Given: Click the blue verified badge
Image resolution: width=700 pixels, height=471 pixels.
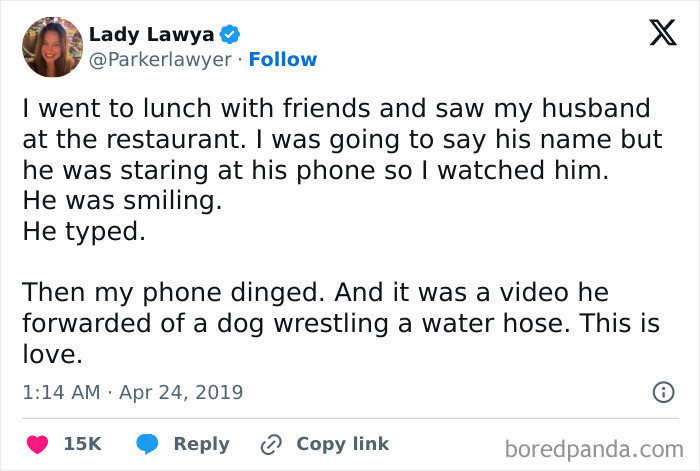Looking at the screenshot, I should pyautogui.click(x=230, y=35).
